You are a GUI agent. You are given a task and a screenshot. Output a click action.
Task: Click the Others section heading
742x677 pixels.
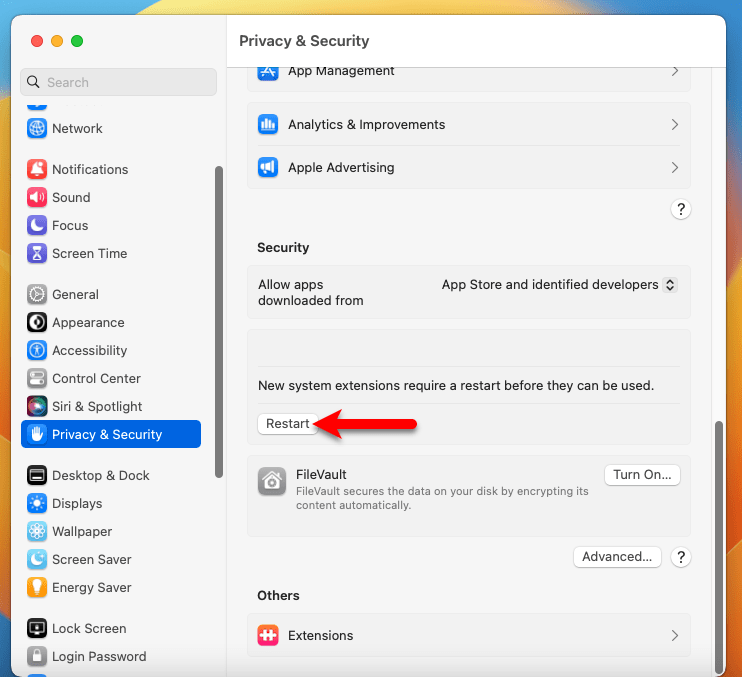278,595
